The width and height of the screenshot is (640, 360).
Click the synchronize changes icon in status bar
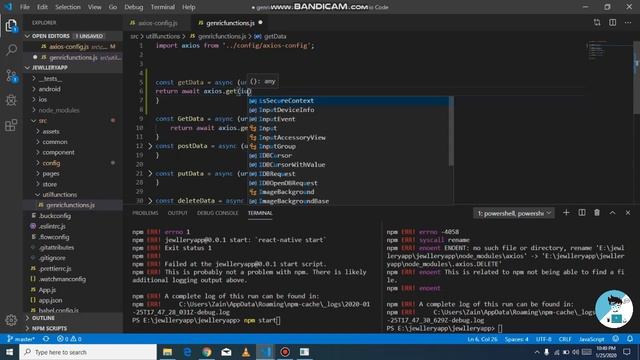click(x=46, y=339)
